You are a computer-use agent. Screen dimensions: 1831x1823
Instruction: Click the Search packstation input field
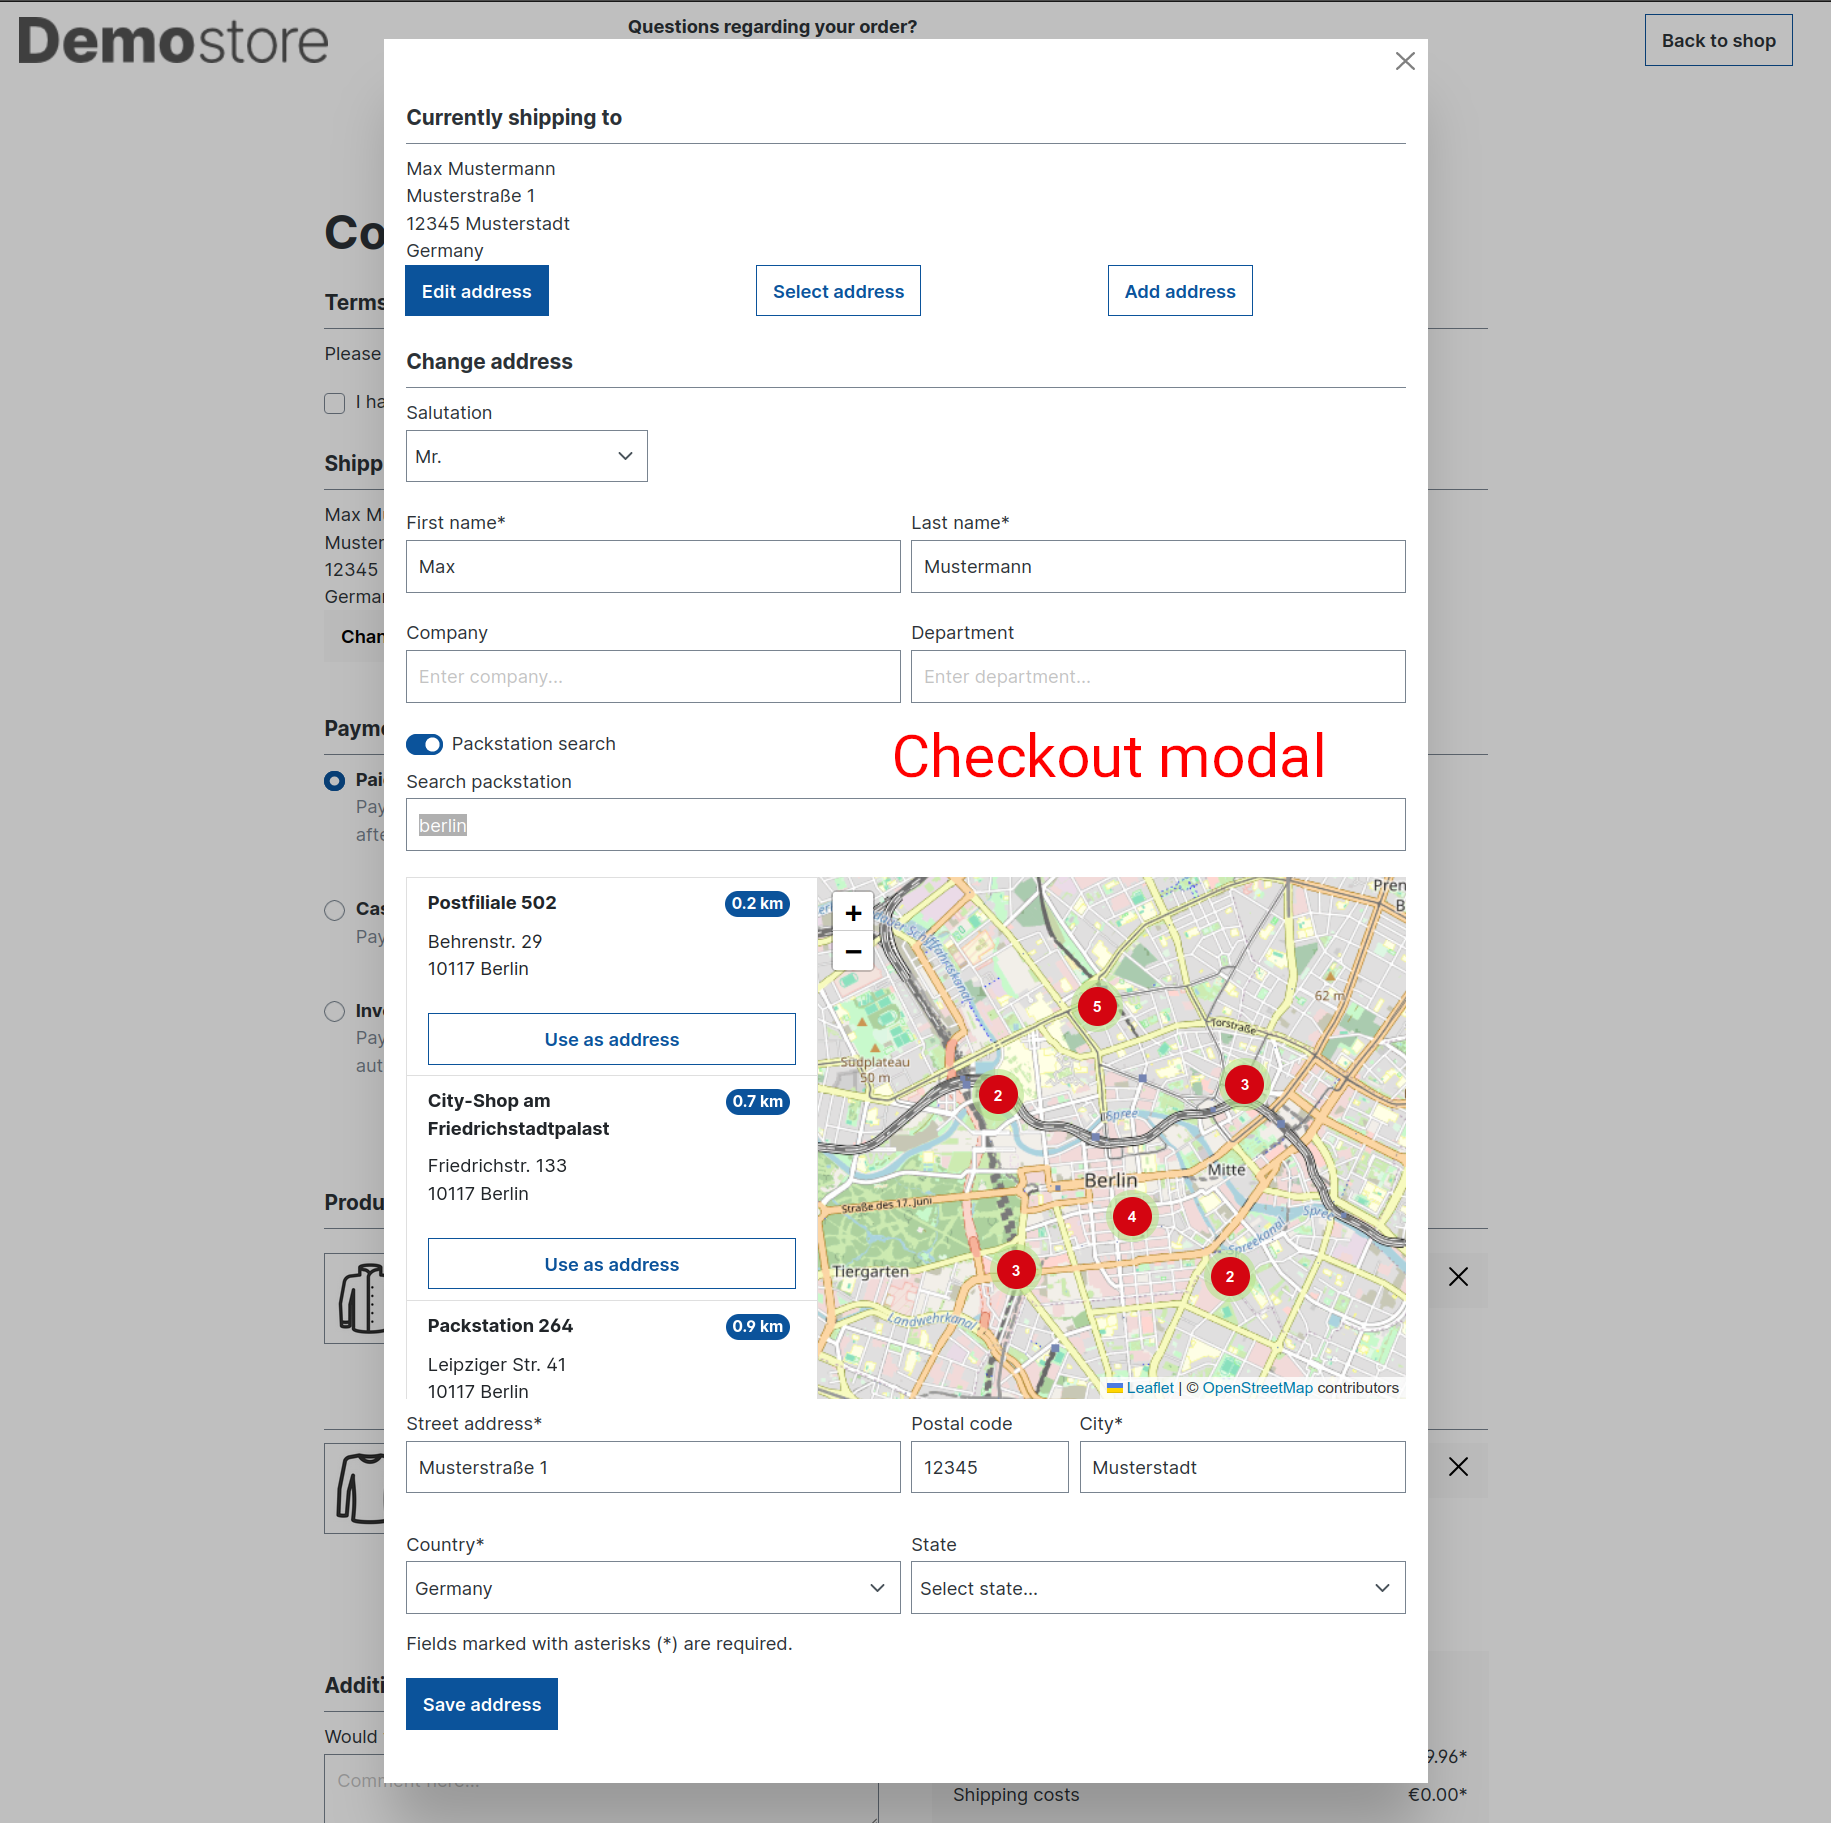click(906, 825)
